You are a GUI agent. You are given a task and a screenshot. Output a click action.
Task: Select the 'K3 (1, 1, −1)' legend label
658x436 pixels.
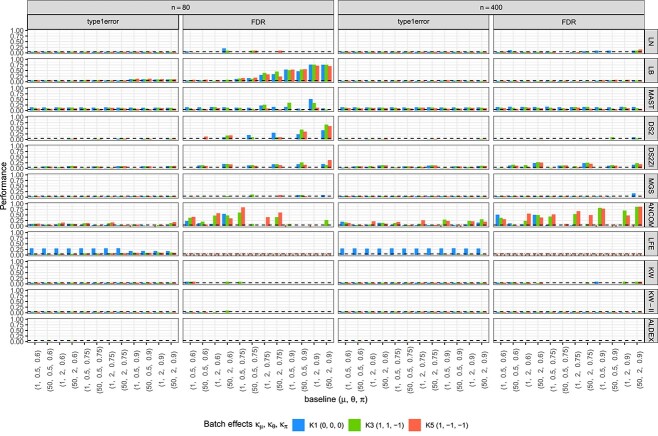click(x=384, y=425)
